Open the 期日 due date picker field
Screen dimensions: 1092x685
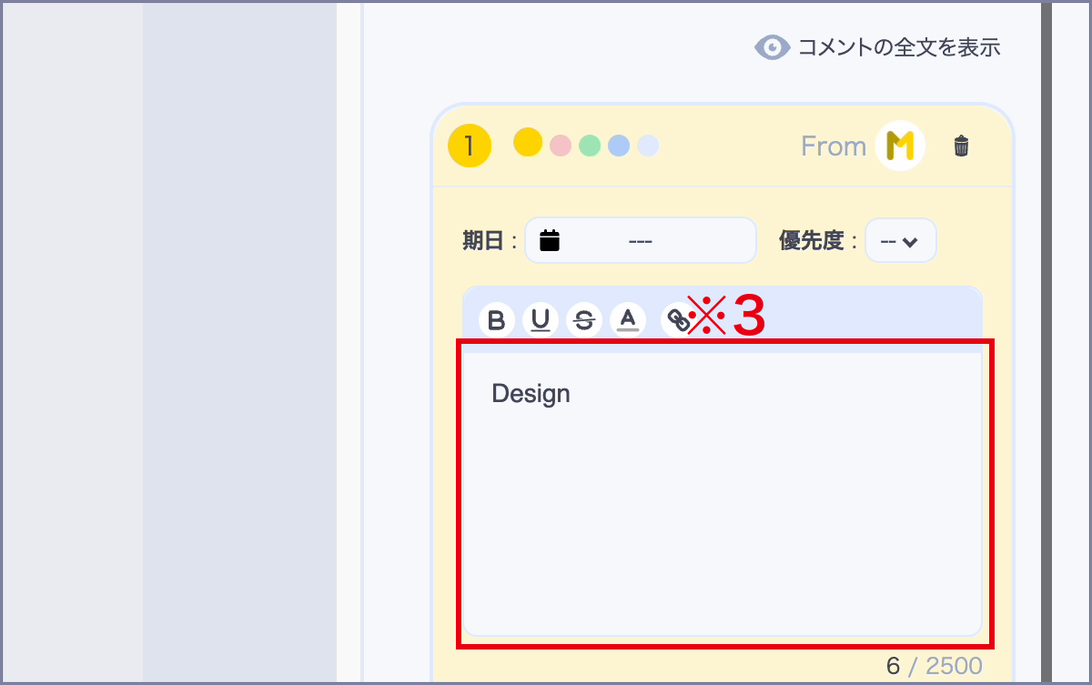[x=640, y=241]
